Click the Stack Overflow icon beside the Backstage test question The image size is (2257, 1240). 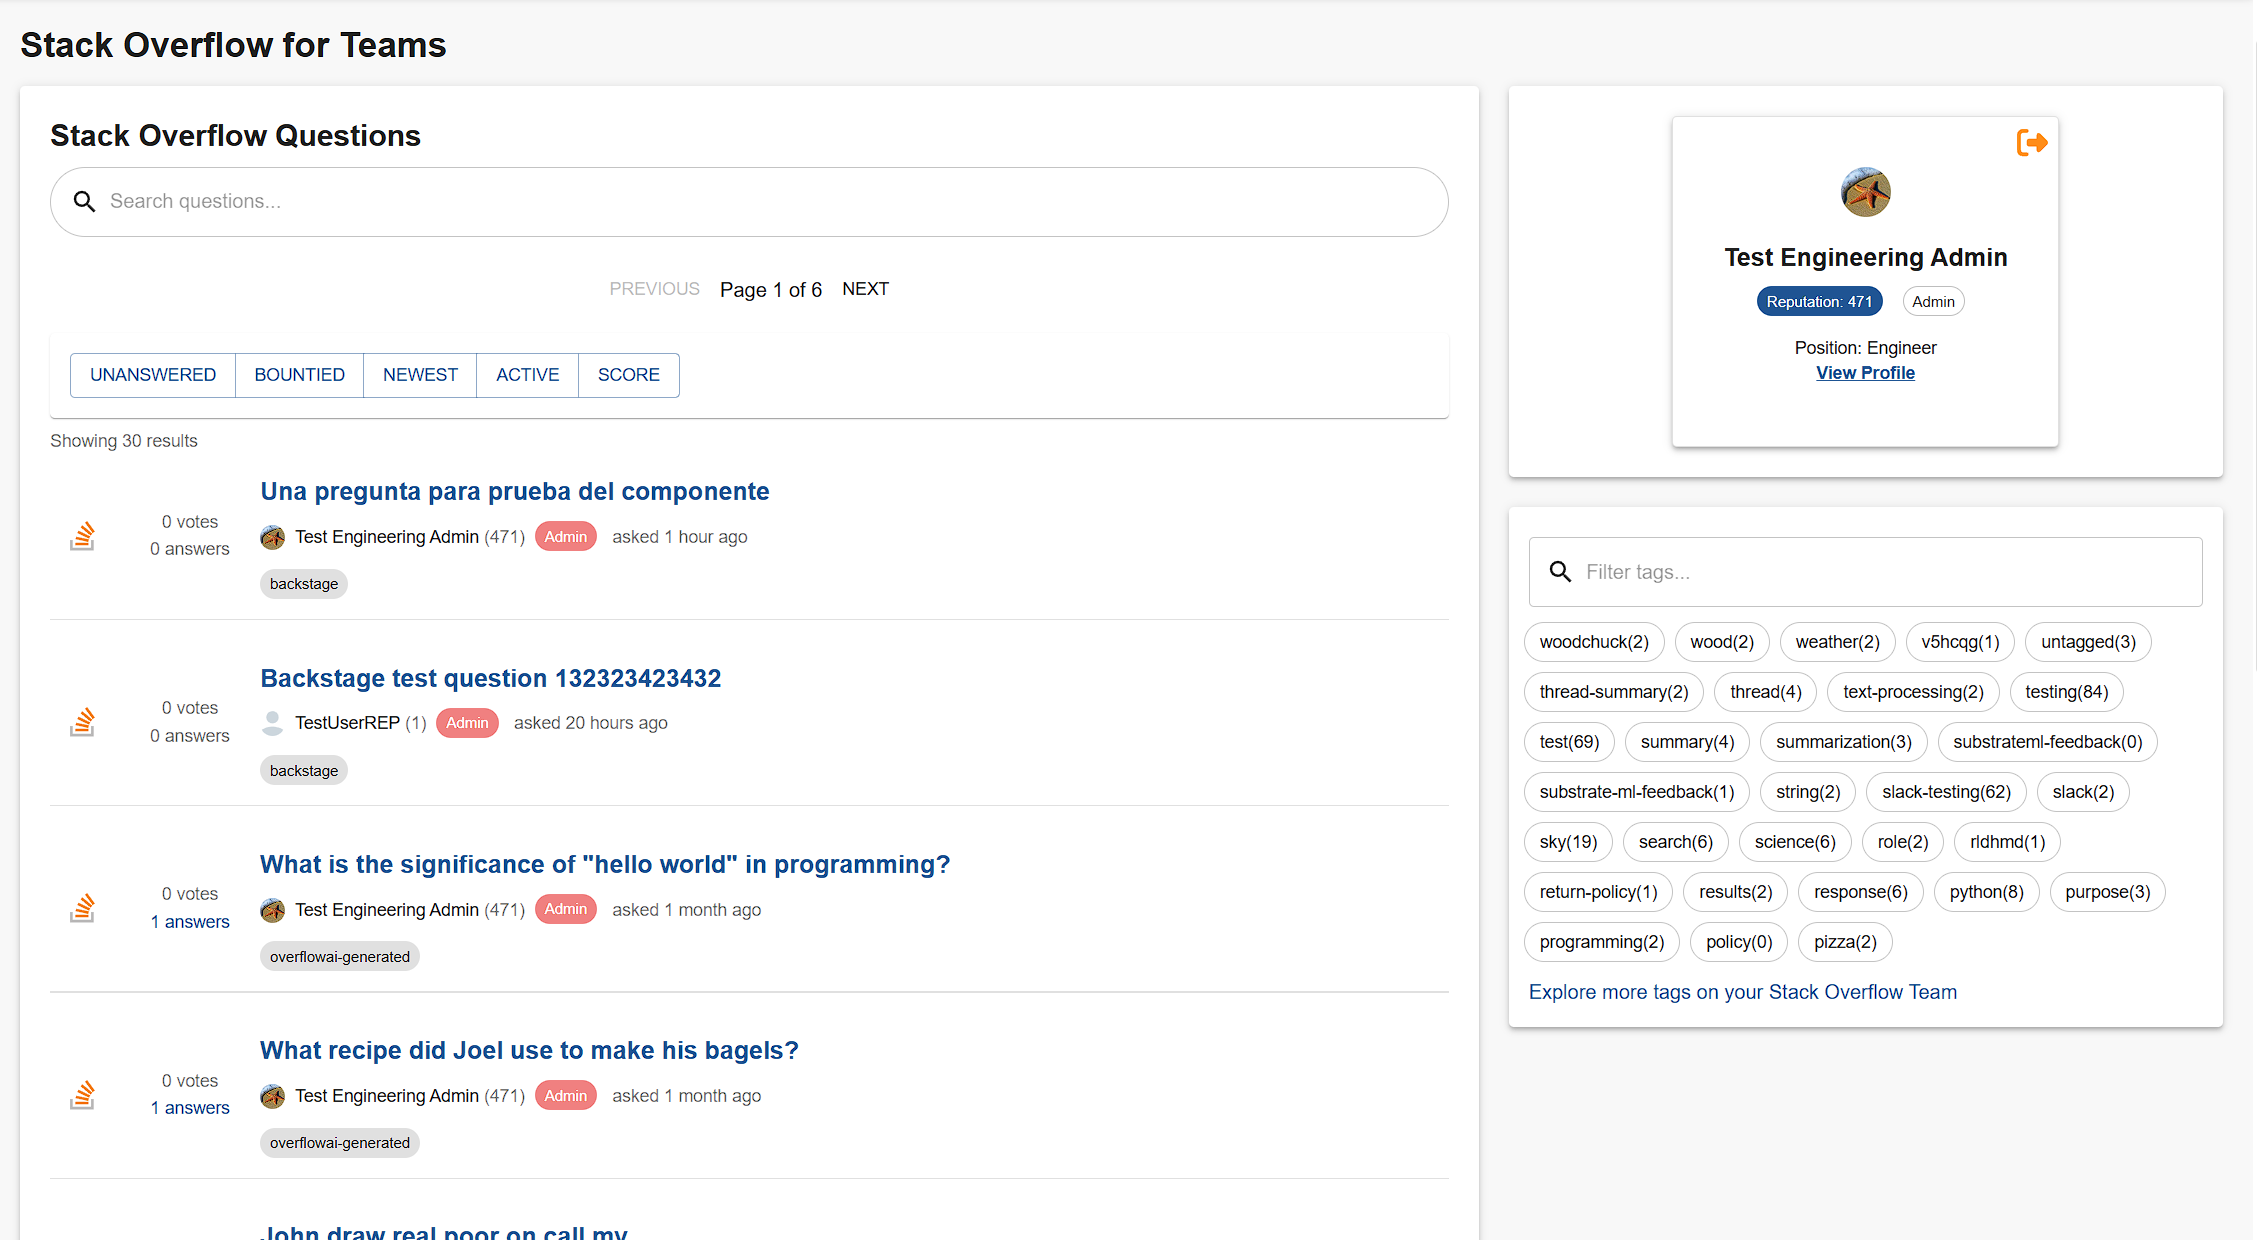coord(83,722)
